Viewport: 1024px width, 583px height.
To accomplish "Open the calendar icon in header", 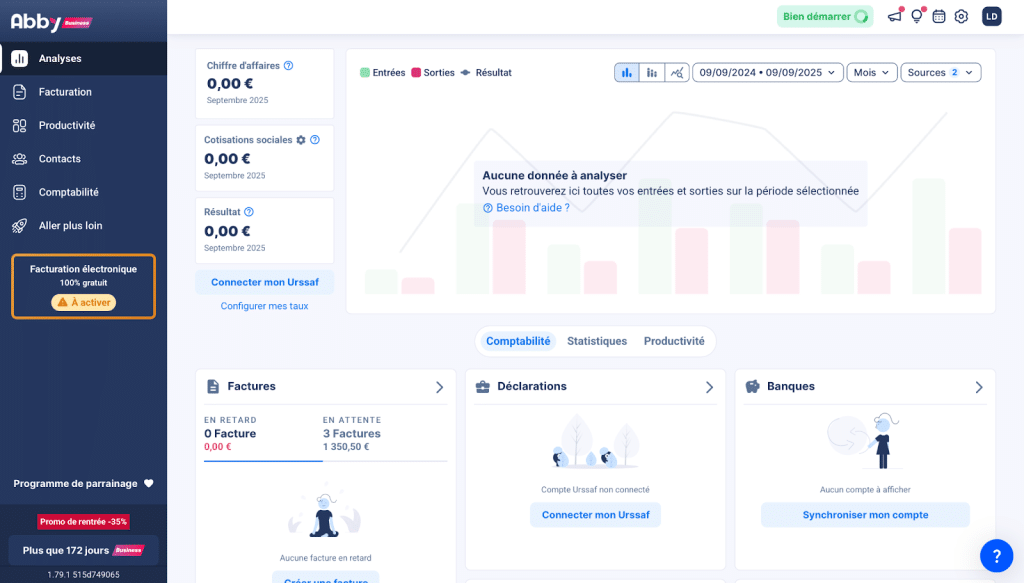I will click(x=939, y=16).
